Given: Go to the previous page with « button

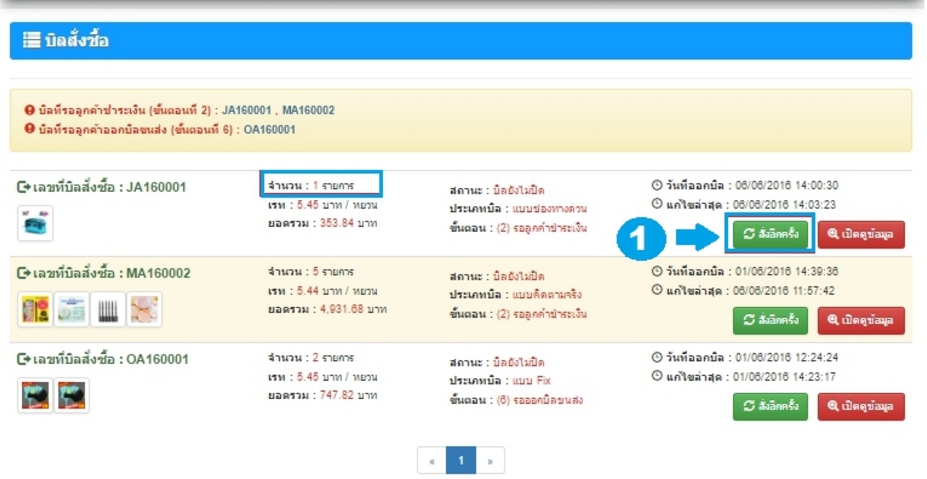Looking at the screenshot, I should tap(432, 460).
